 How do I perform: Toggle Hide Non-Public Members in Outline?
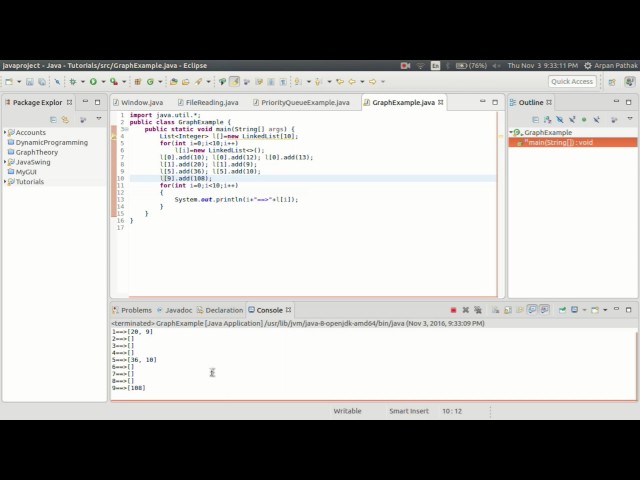point(584,120)
